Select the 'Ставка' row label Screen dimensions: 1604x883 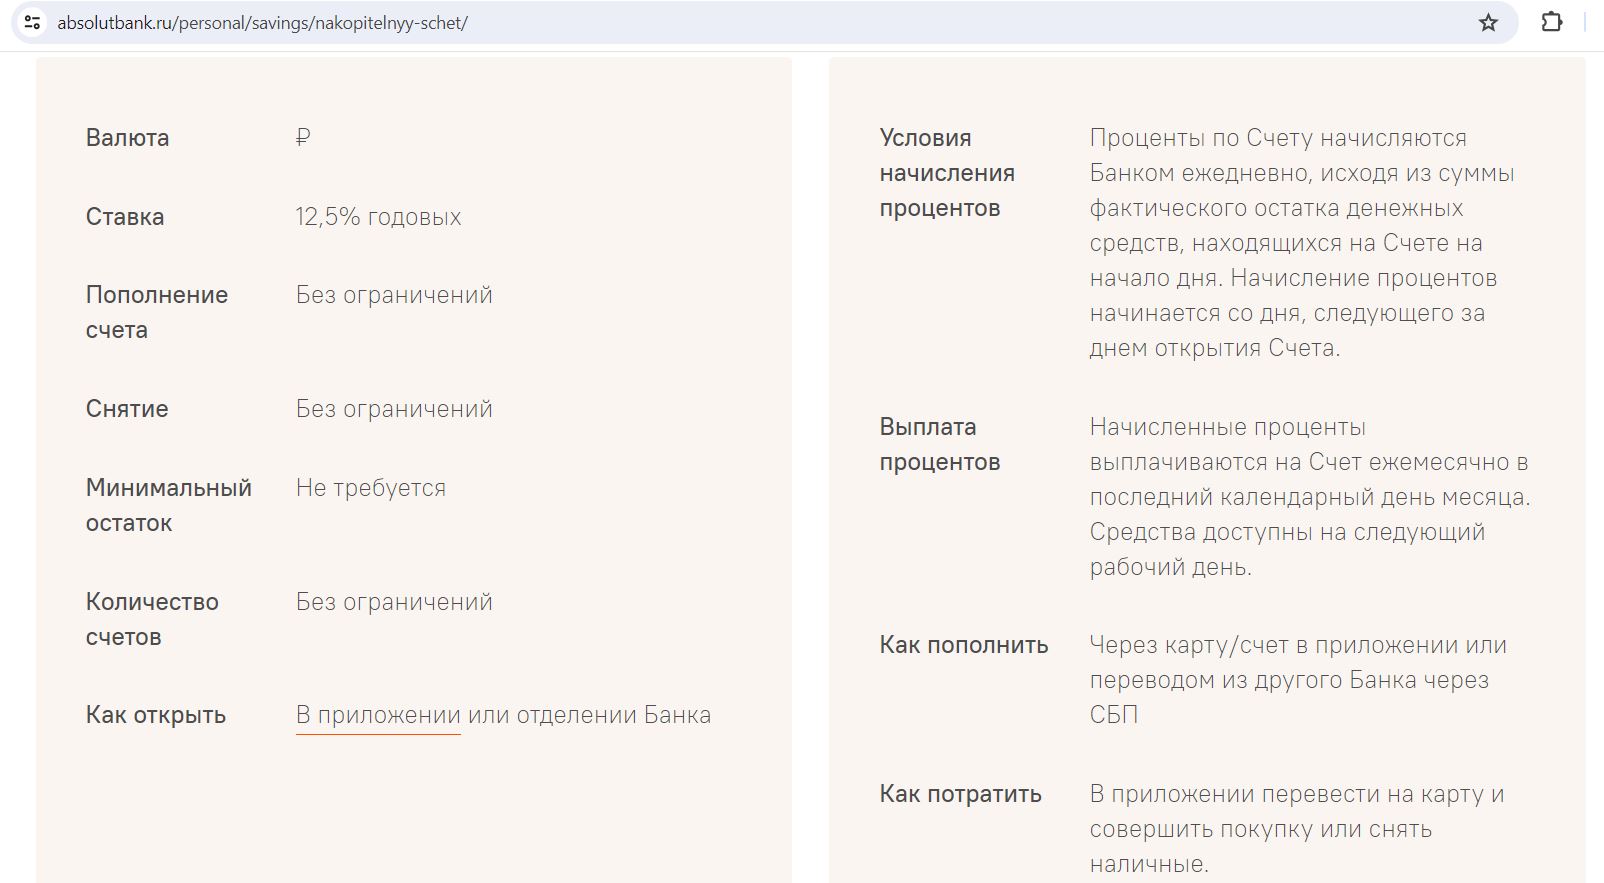tap(125, 217)
